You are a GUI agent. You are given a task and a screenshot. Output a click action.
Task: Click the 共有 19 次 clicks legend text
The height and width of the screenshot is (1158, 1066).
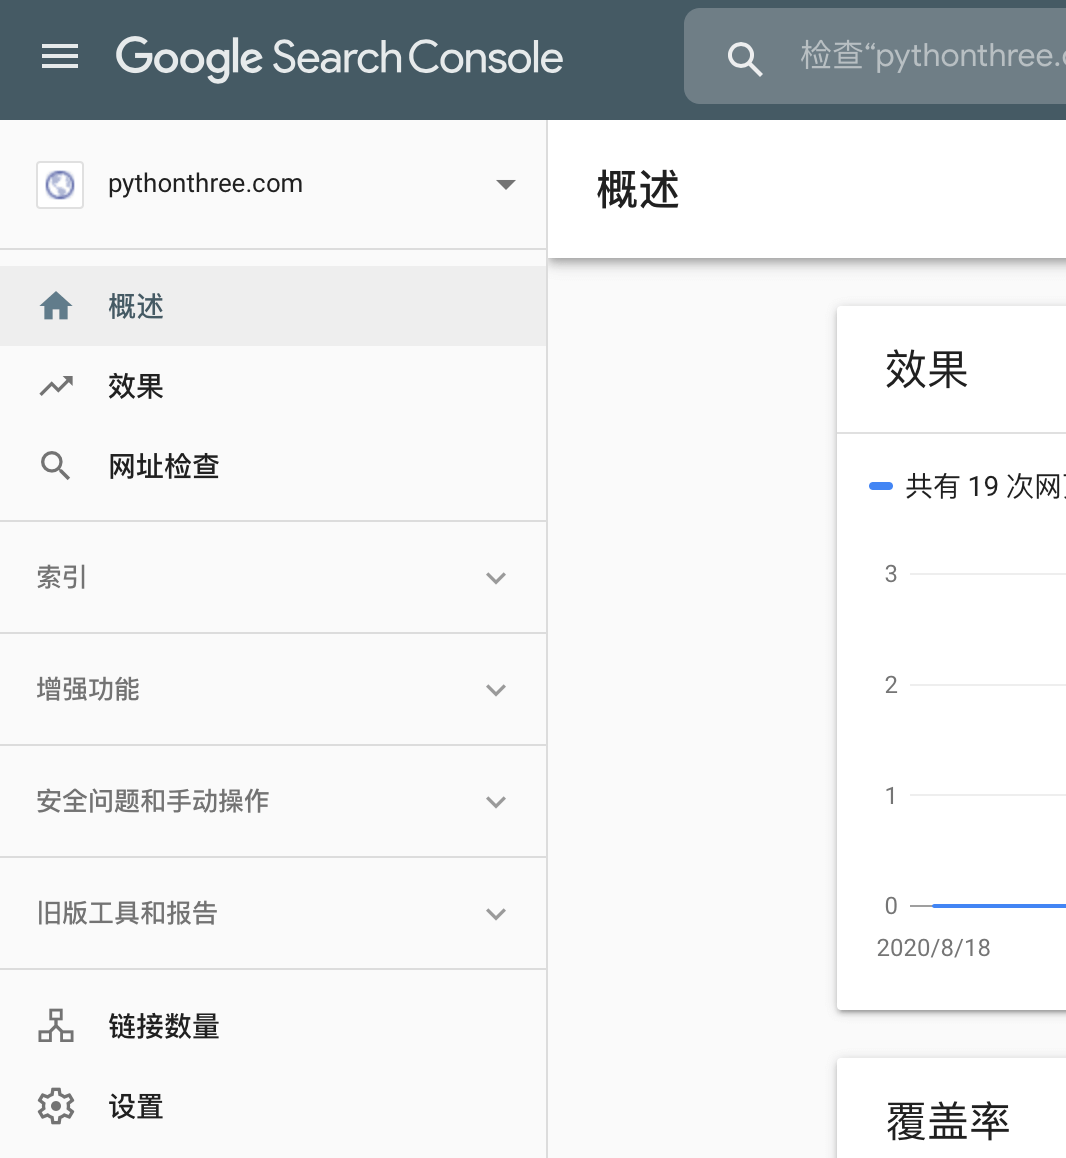click(985, 486)
